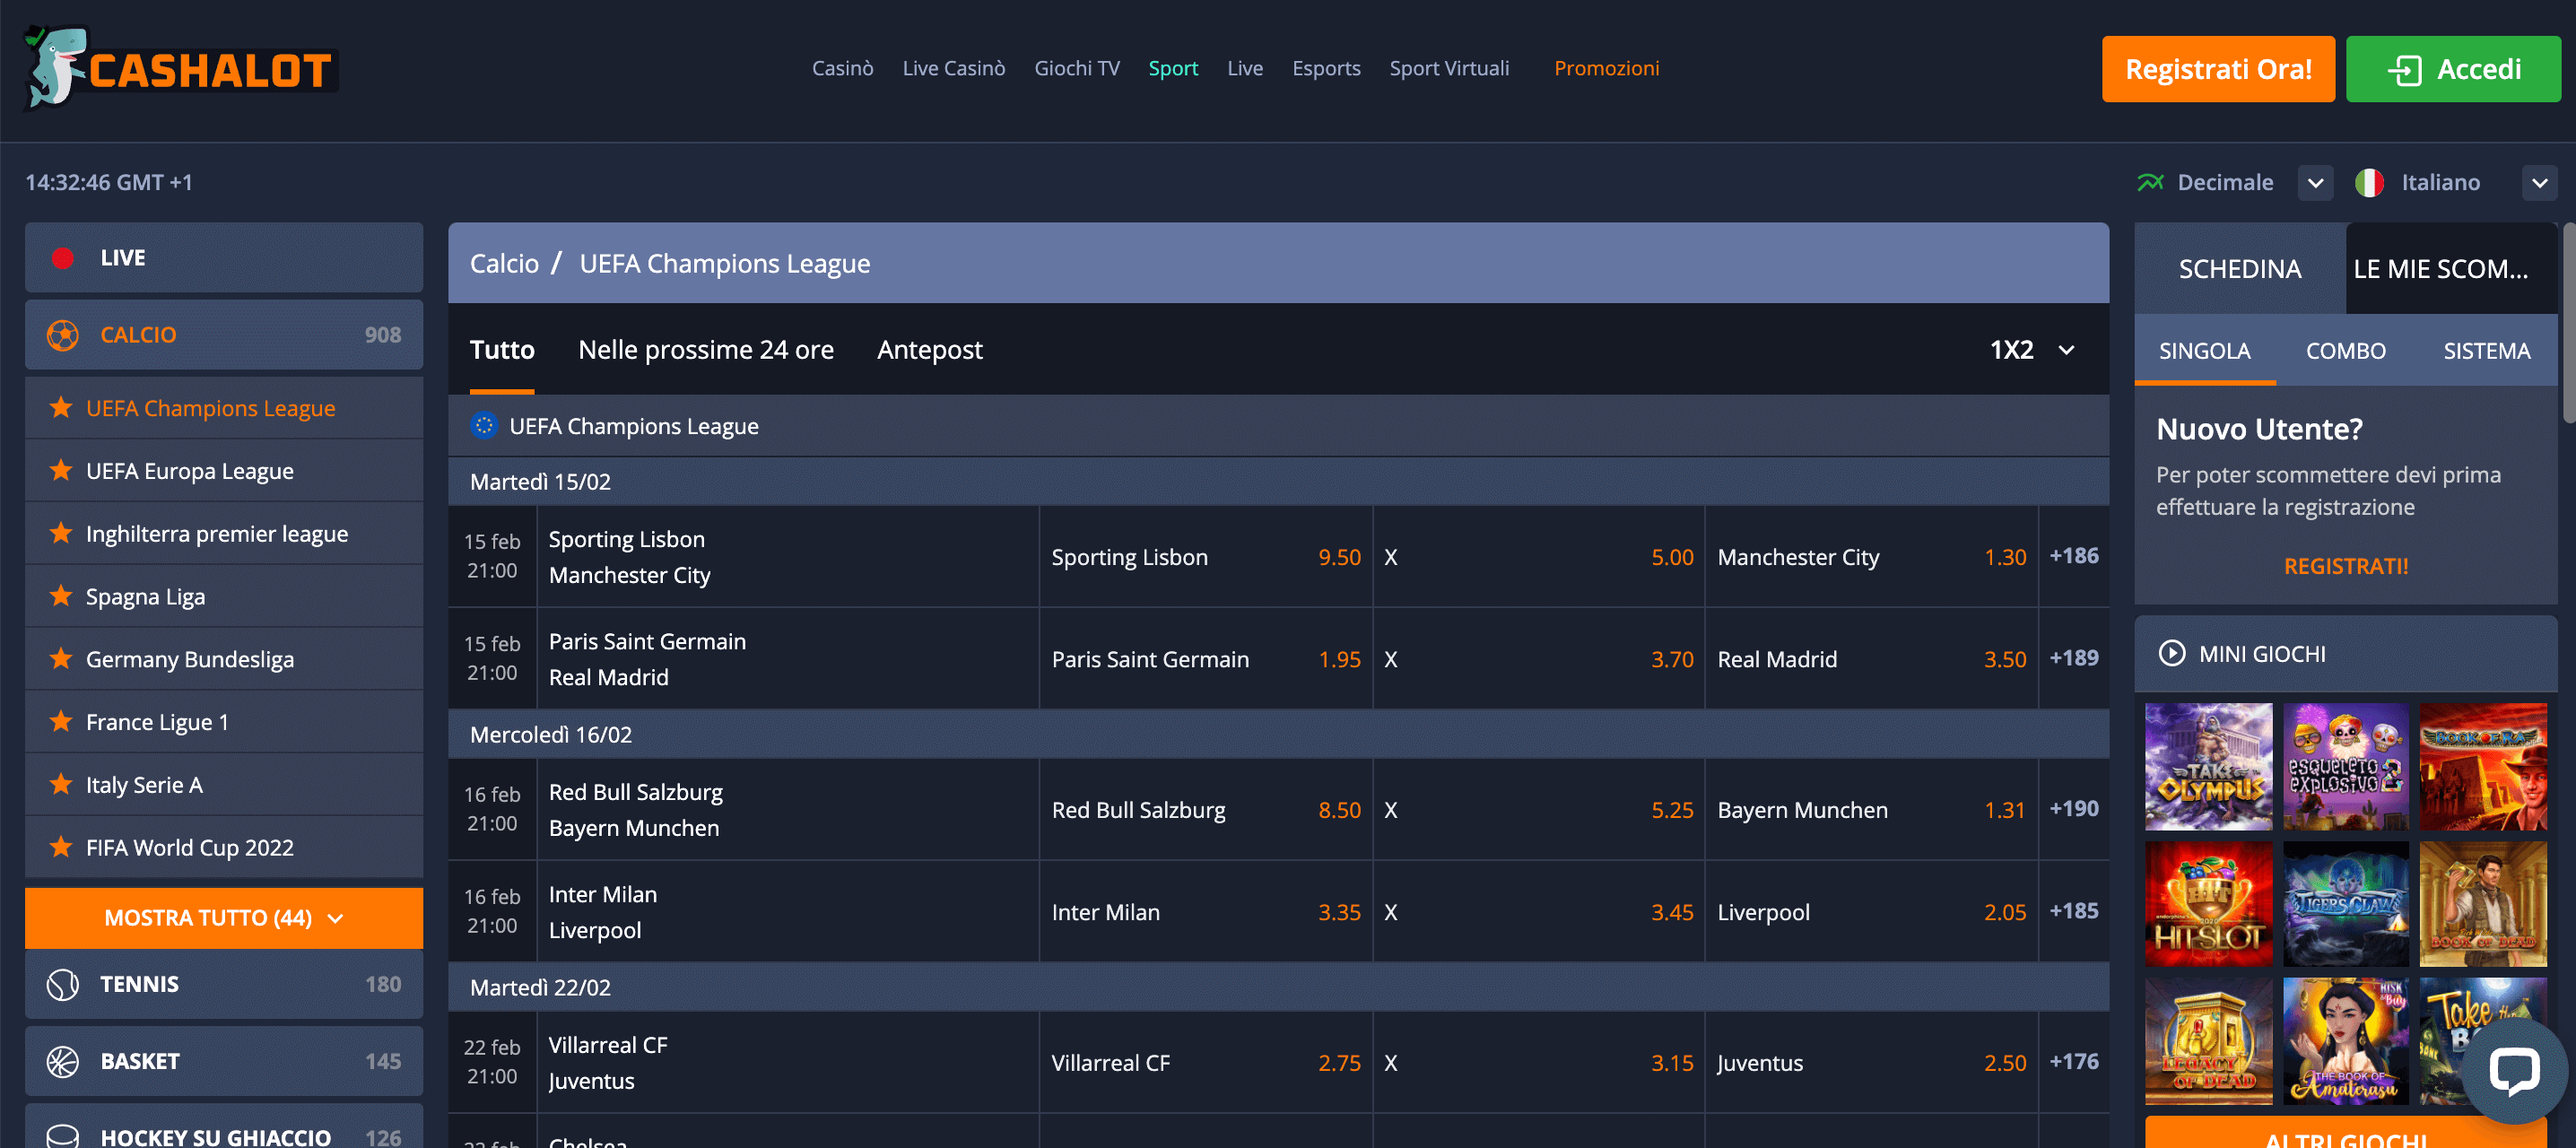Image resolution: width=2576 pixels, height=1148 pixels.
Task: Open the 1X2 market dropdown
Action: point(2029,349)
